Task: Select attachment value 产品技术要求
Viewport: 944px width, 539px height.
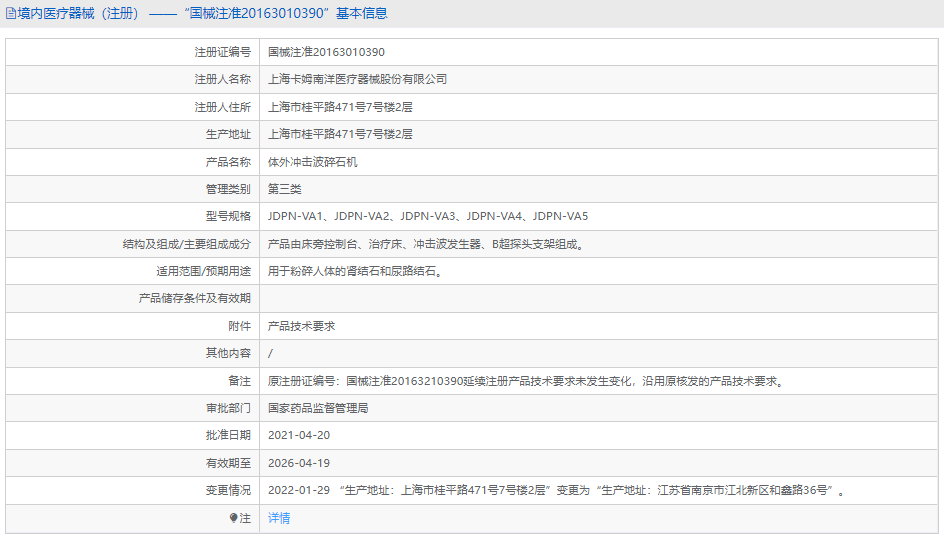Action: [x=301, y=326]
